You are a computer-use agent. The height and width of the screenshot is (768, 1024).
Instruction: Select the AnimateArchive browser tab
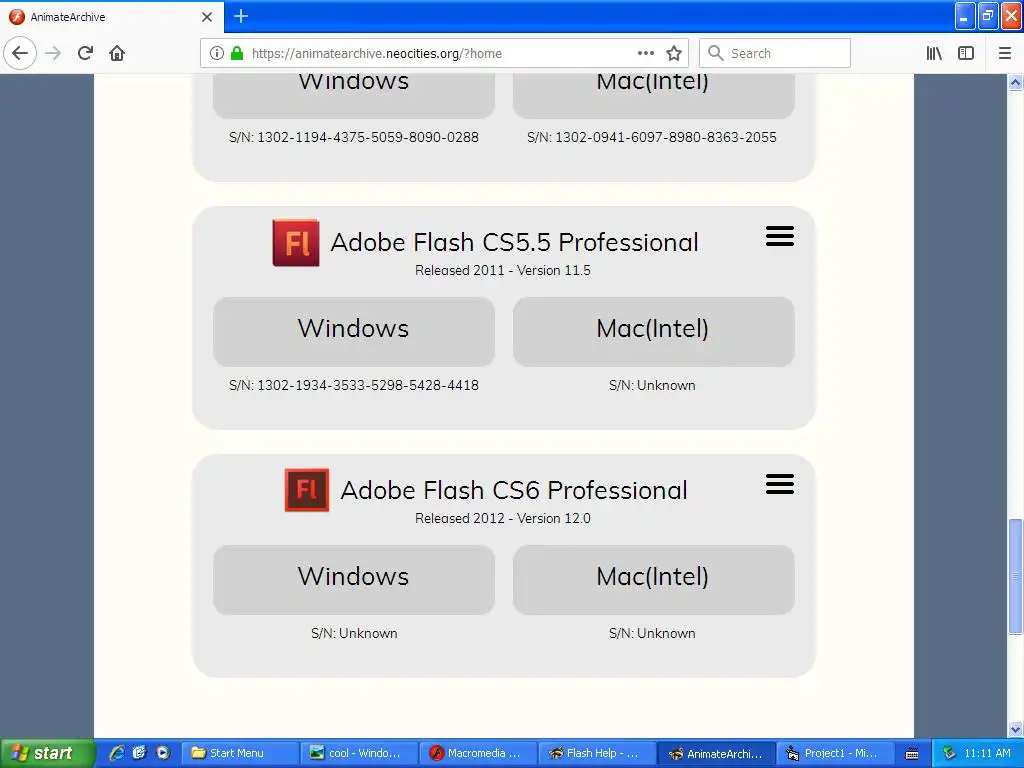point(112,17)
